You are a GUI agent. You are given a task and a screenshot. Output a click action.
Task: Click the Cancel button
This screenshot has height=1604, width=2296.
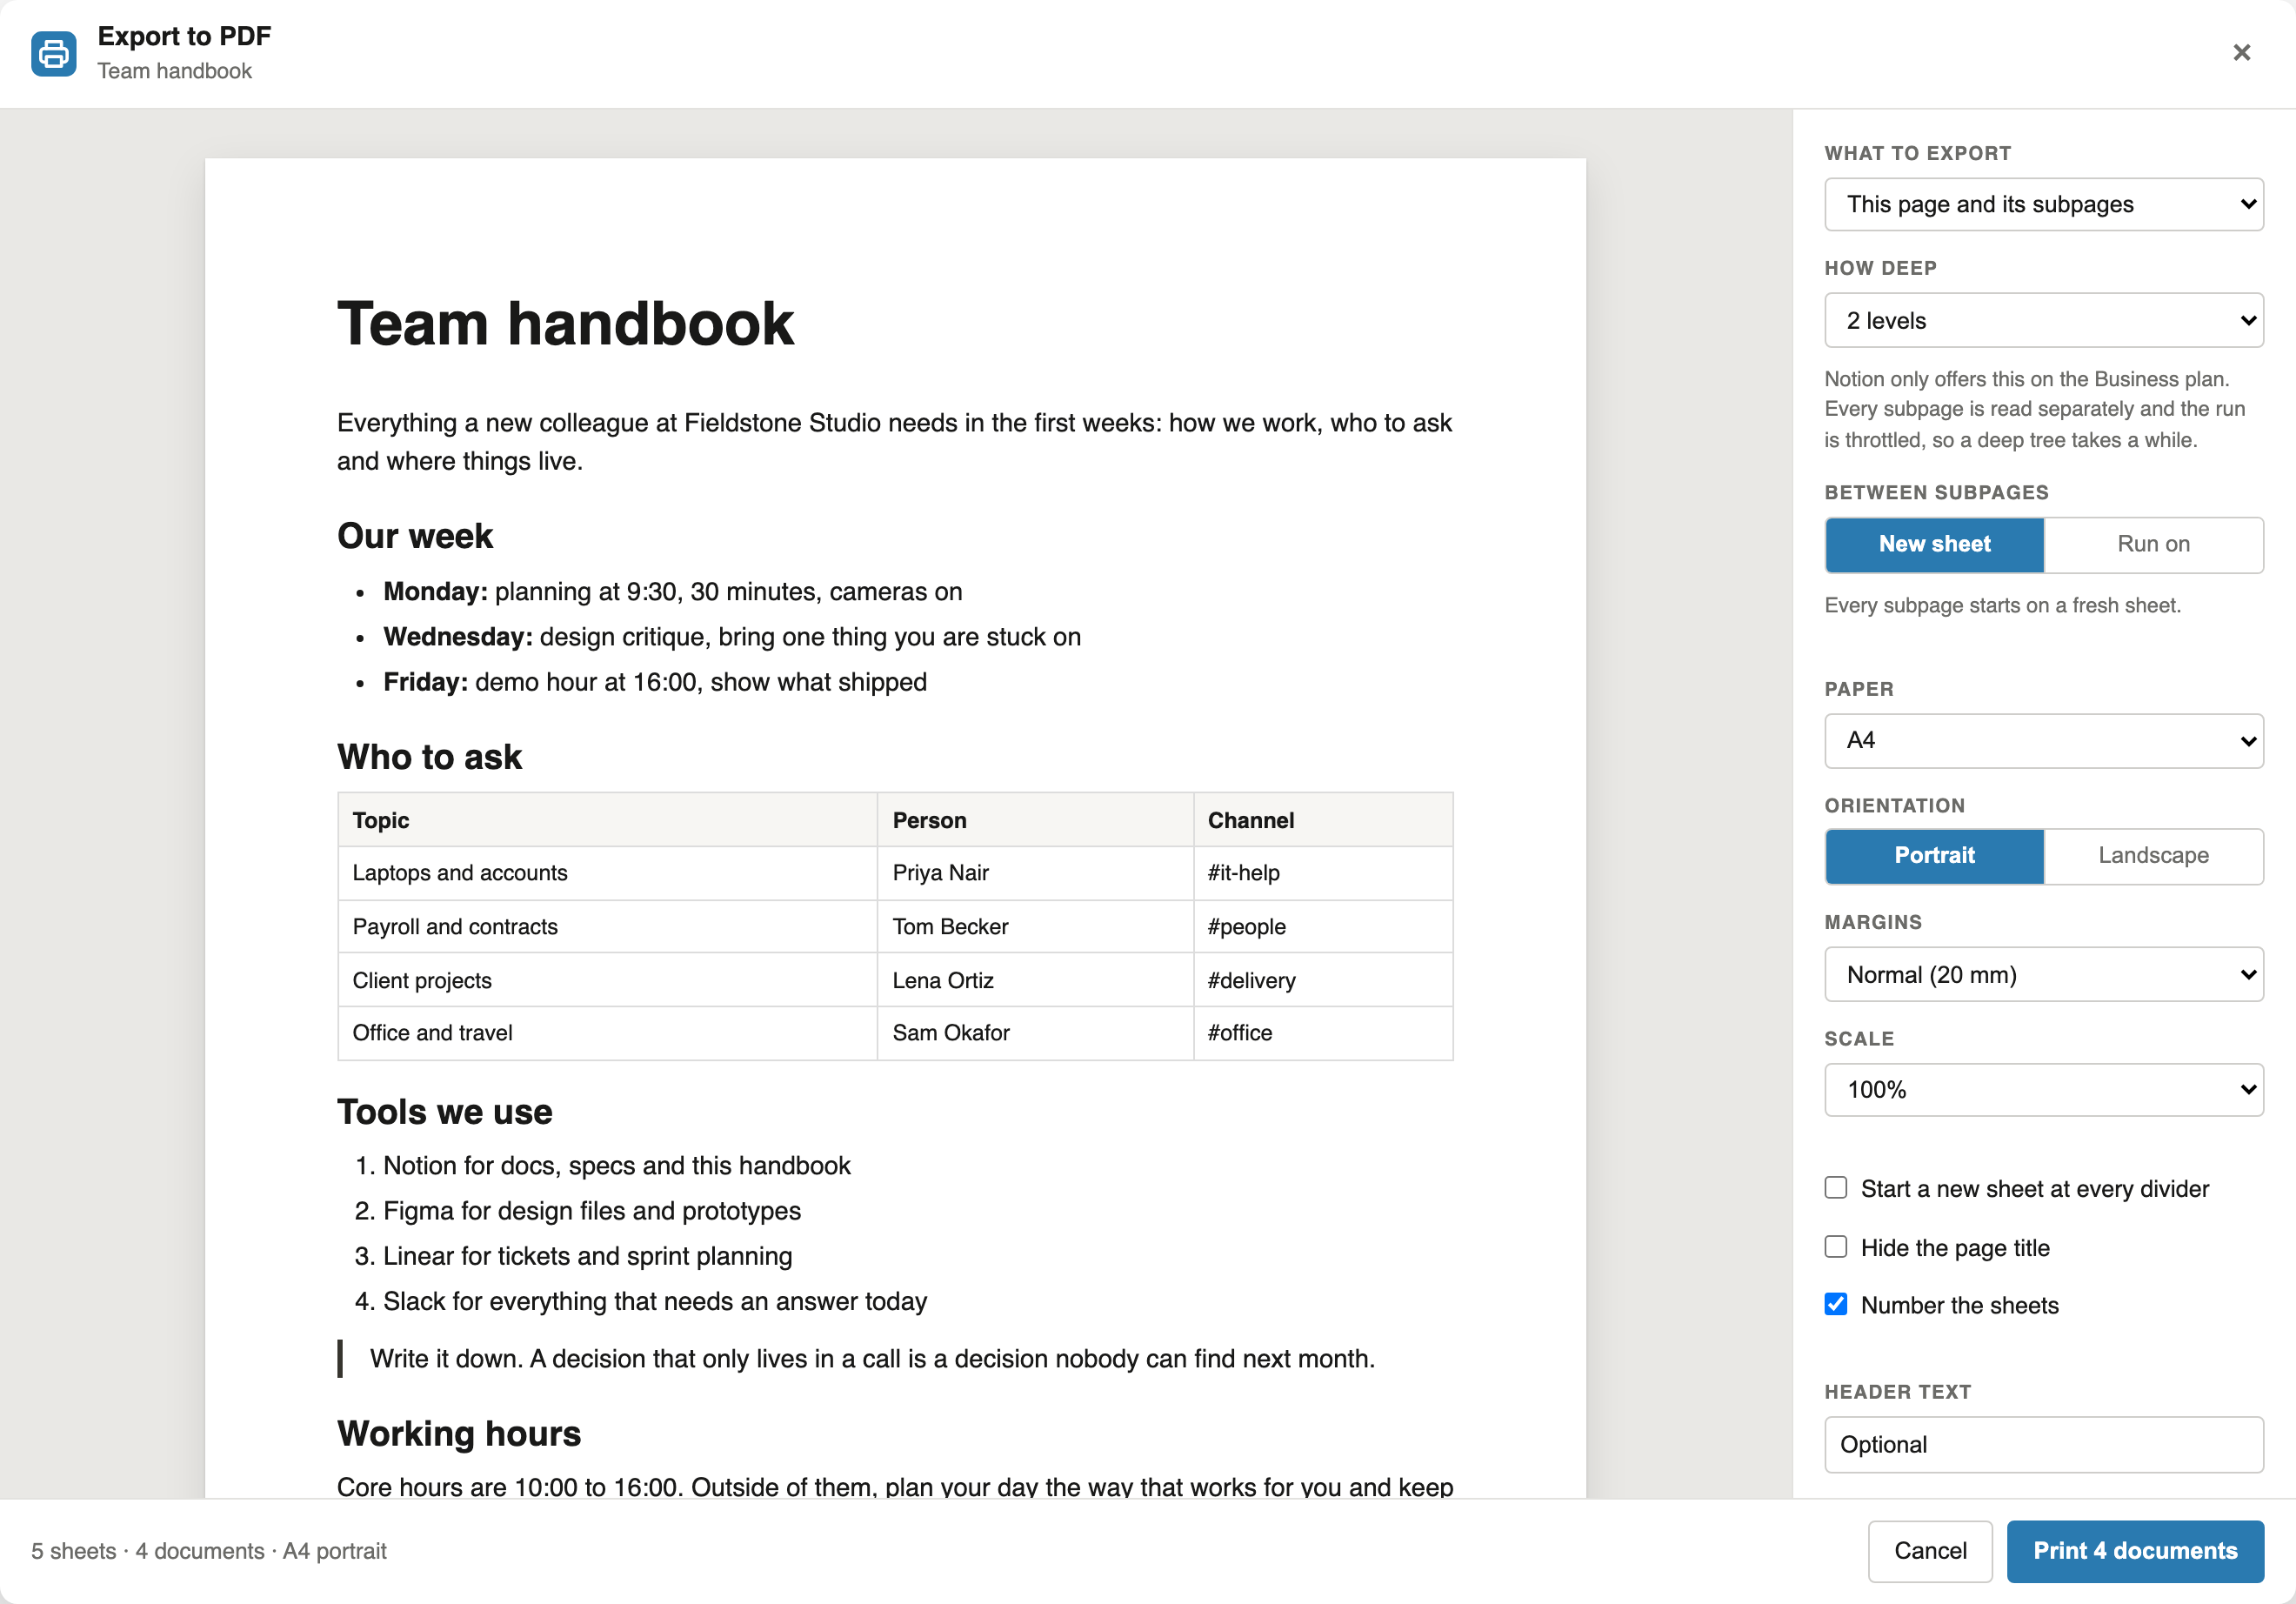point(1929,1550)
